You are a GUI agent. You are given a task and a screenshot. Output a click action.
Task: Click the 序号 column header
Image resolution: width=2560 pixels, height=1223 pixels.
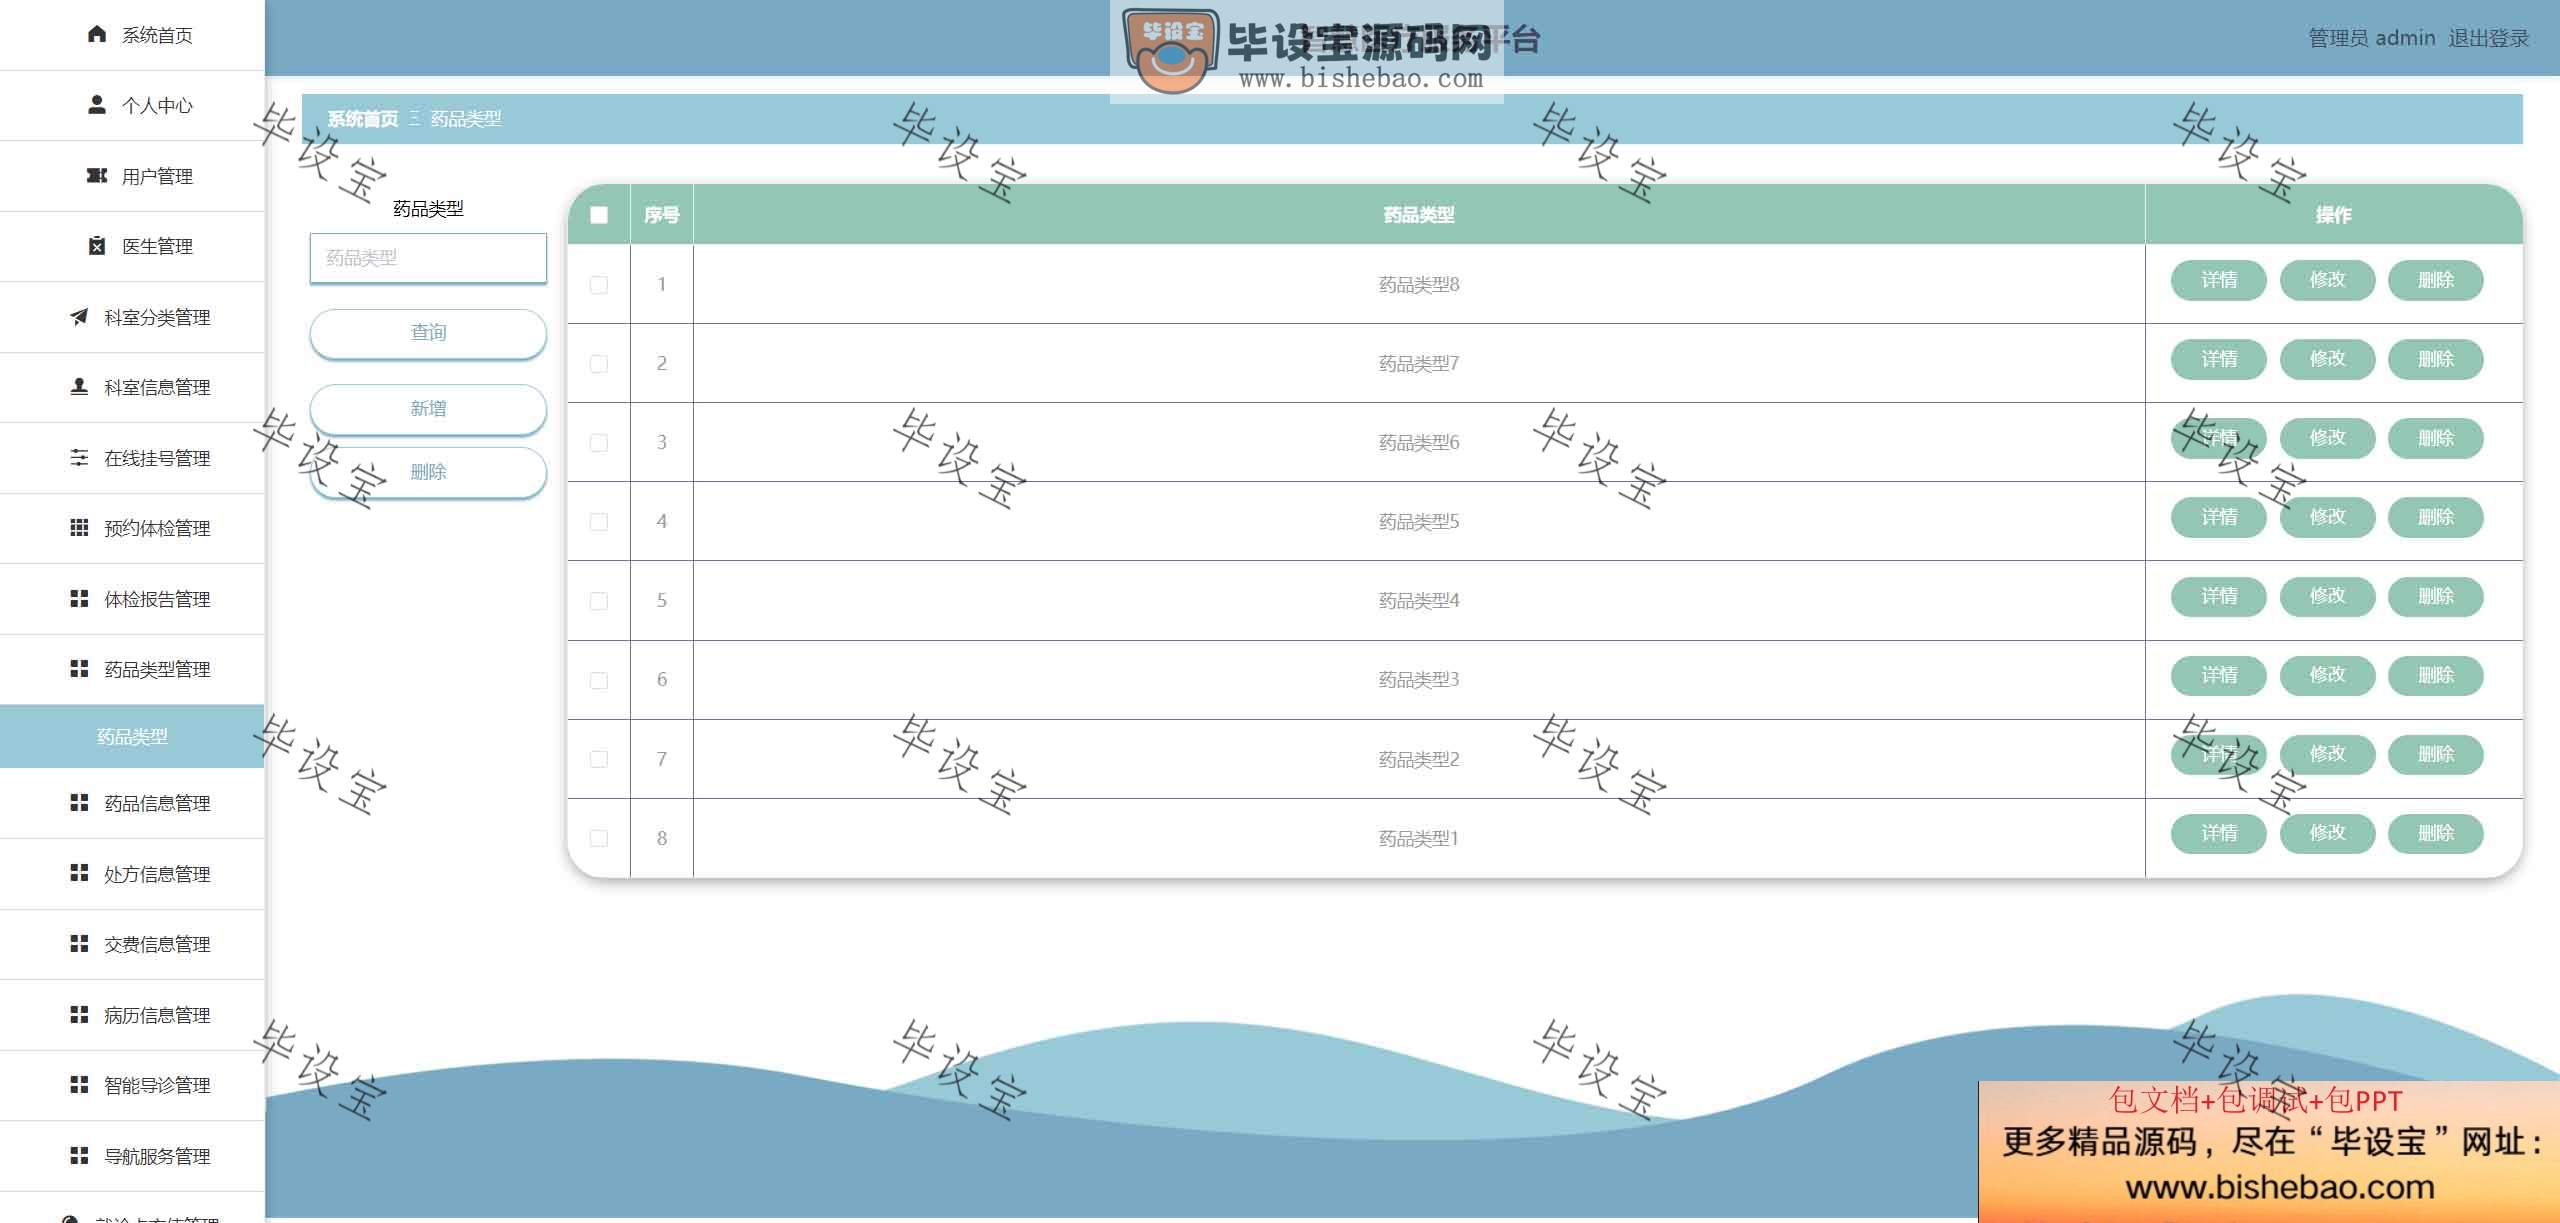(661, 215)
